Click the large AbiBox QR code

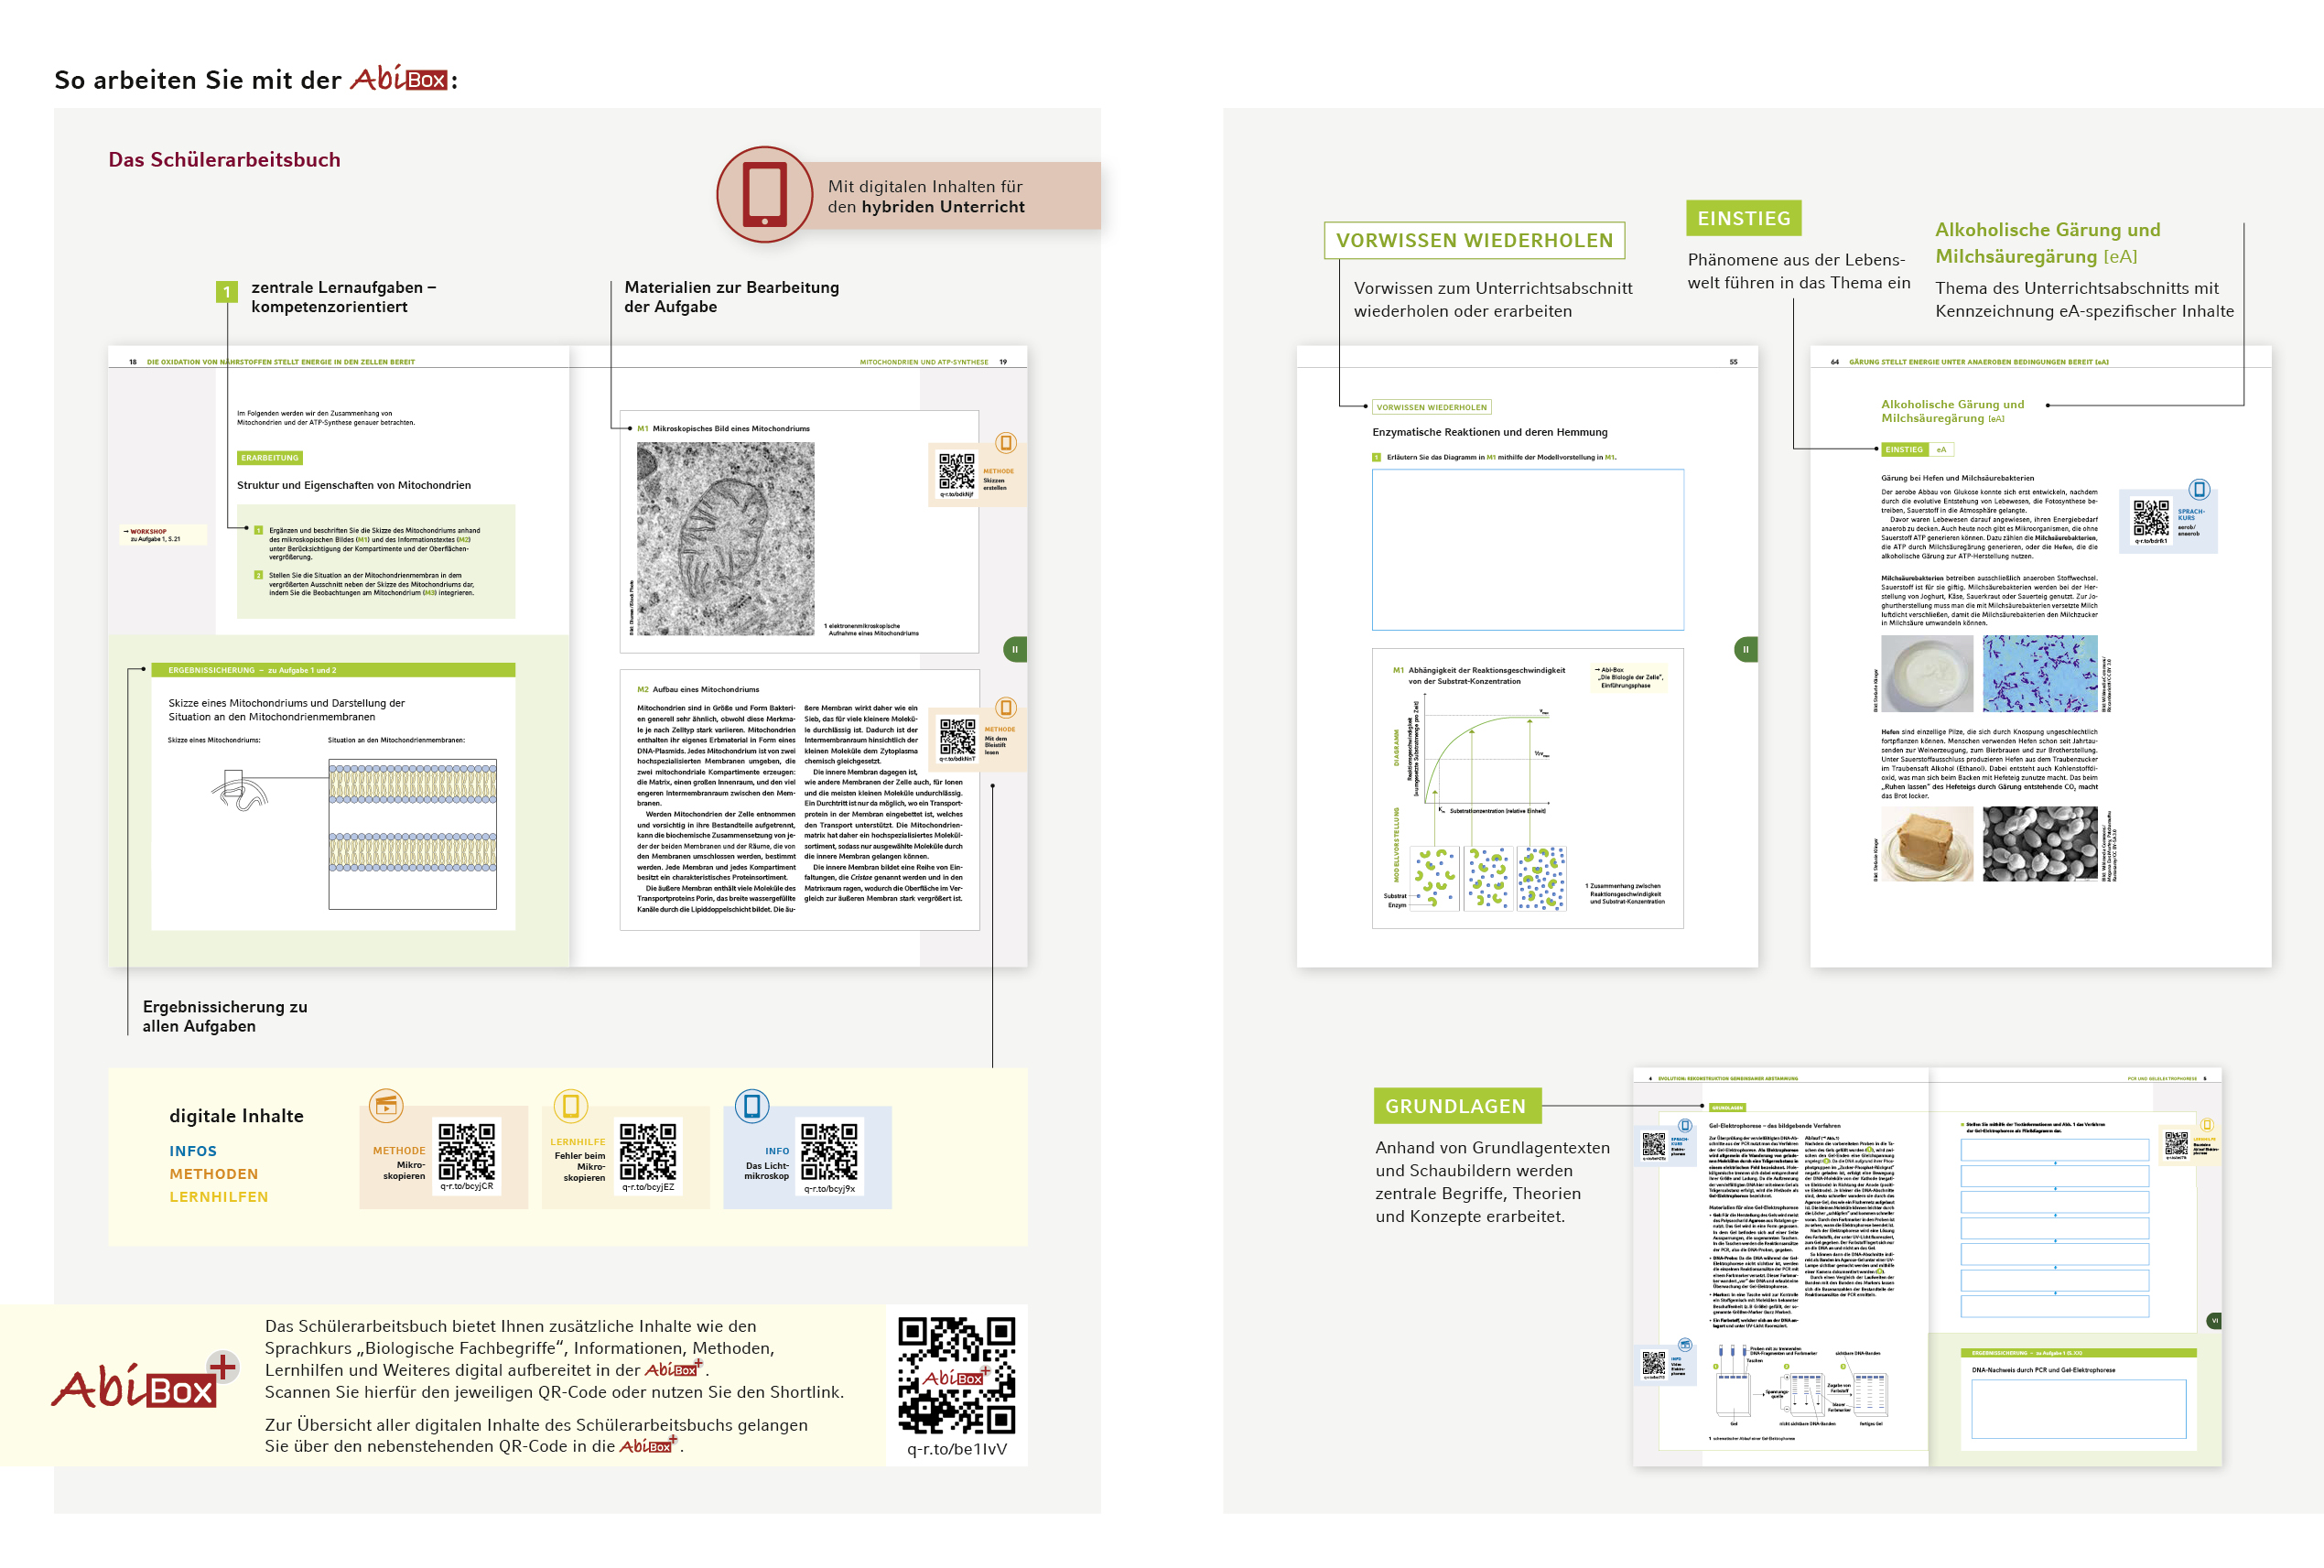[x=956, y=1375]
